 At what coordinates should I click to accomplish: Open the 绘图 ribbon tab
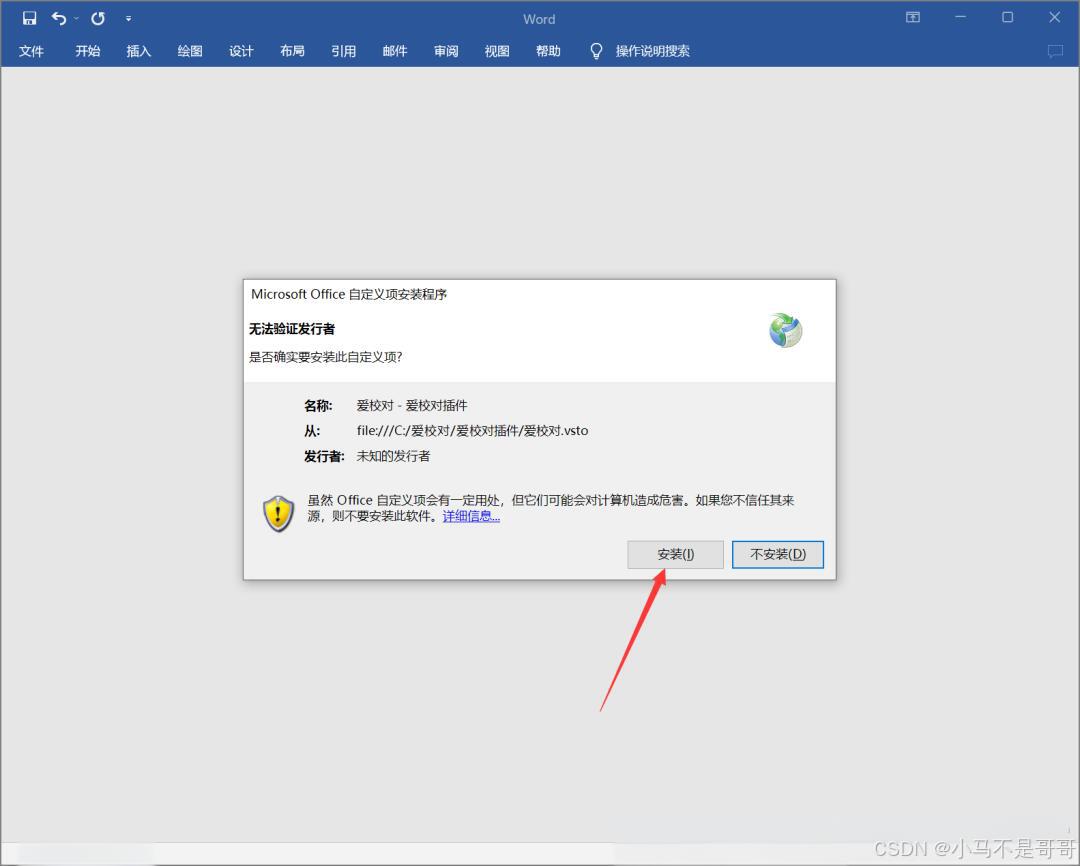tap(190, 51)
